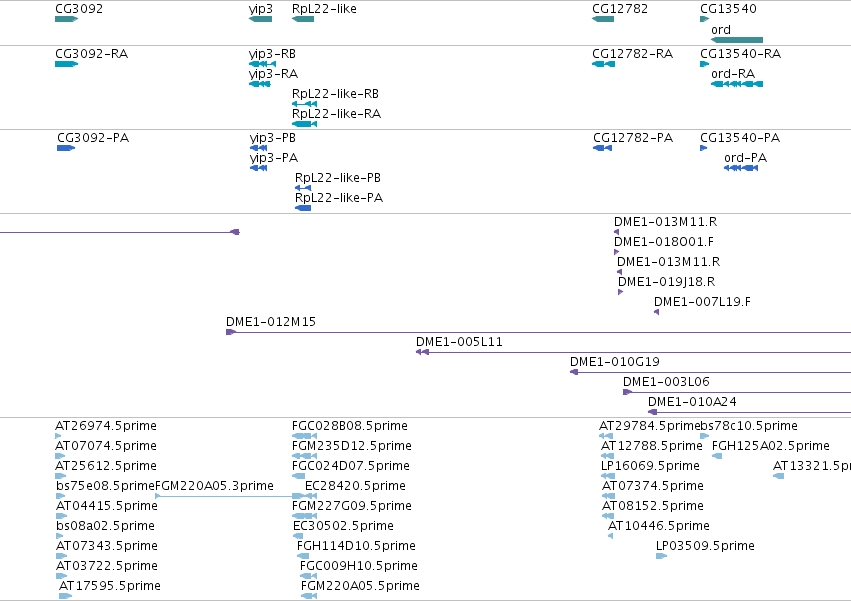Click the RpL22-like-PB protein label

tap(338, 178)
